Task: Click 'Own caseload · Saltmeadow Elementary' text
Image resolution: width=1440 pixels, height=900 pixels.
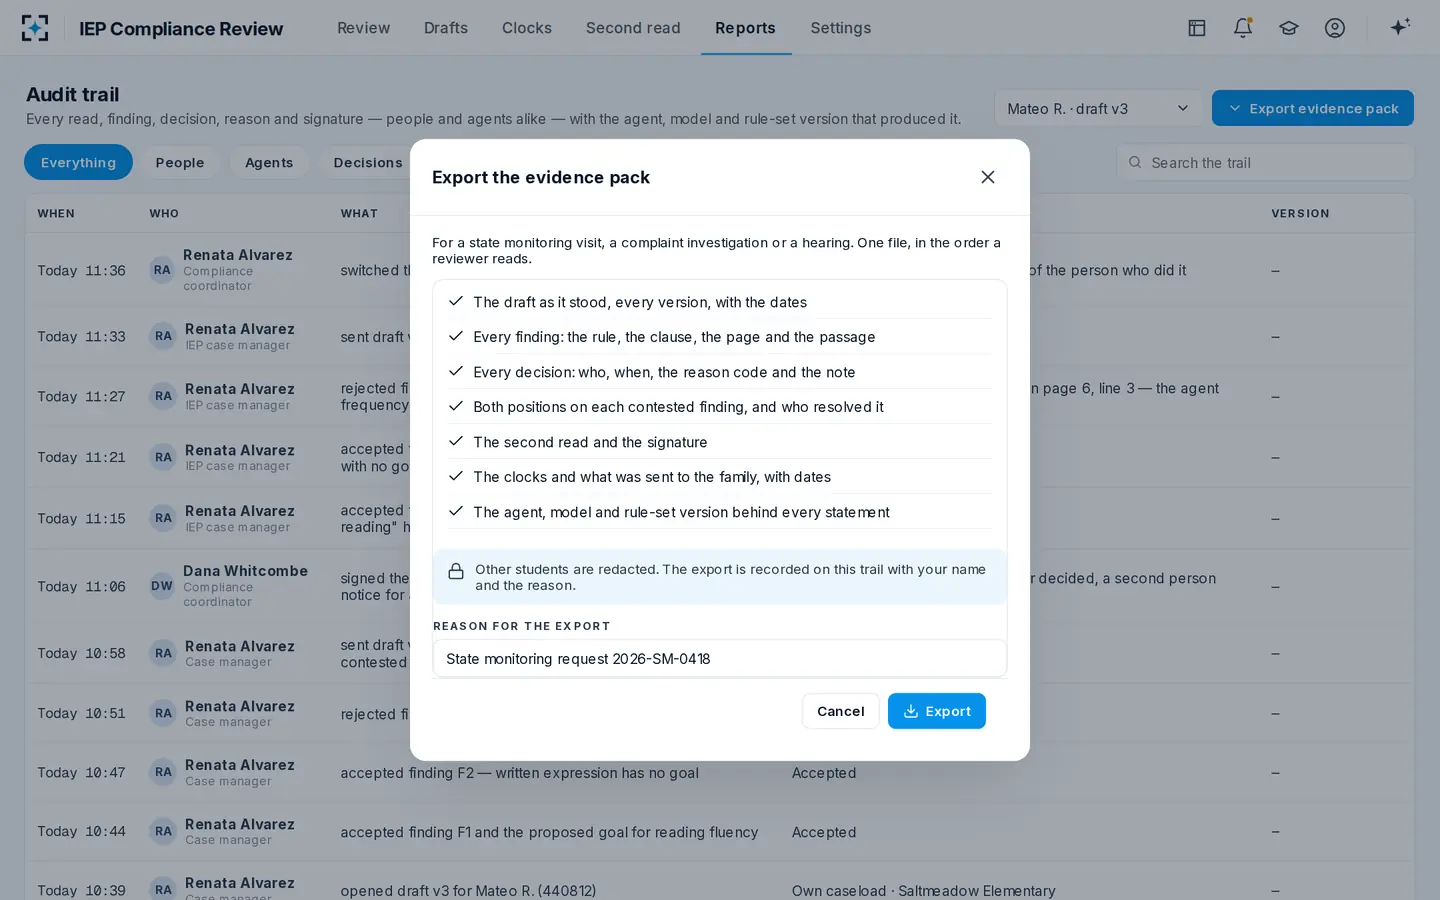Action: pos(923,890)
